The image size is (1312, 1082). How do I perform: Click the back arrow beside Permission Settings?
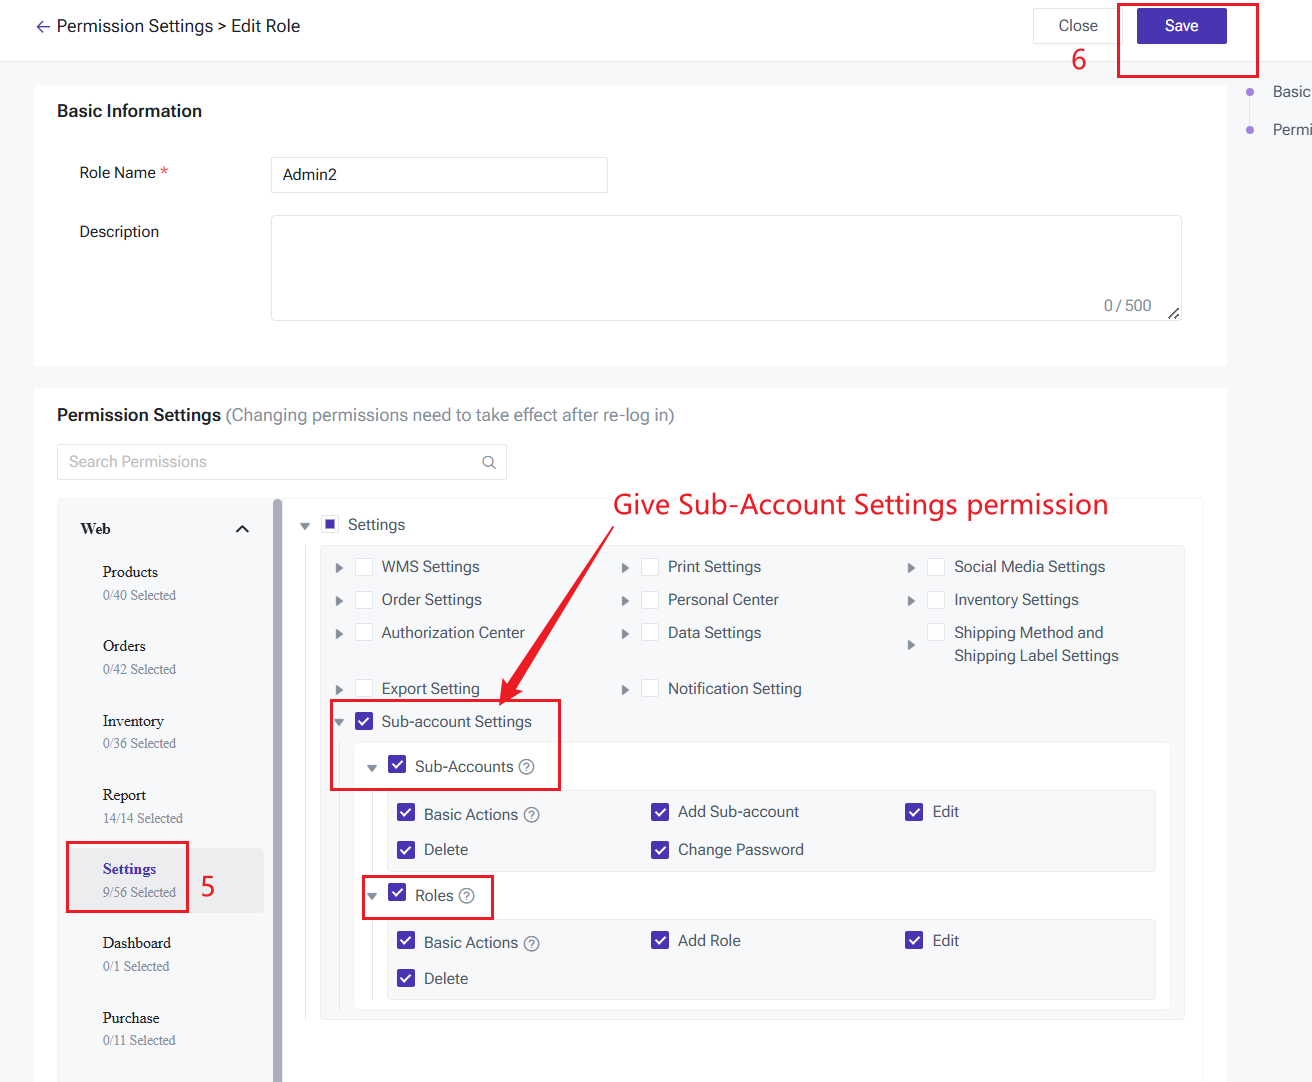tap(42, 27)
